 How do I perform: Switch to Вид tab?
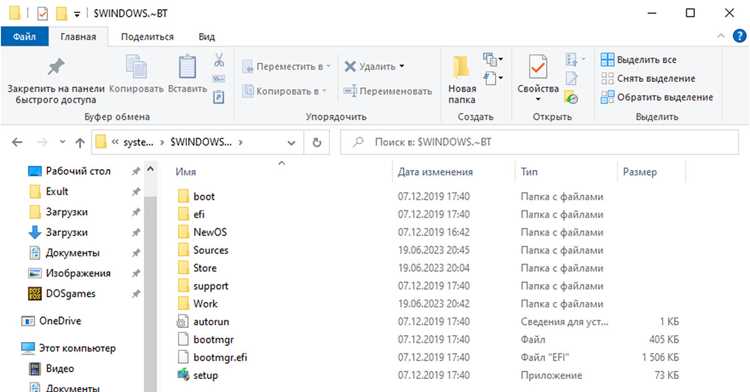tap(207, 36)
